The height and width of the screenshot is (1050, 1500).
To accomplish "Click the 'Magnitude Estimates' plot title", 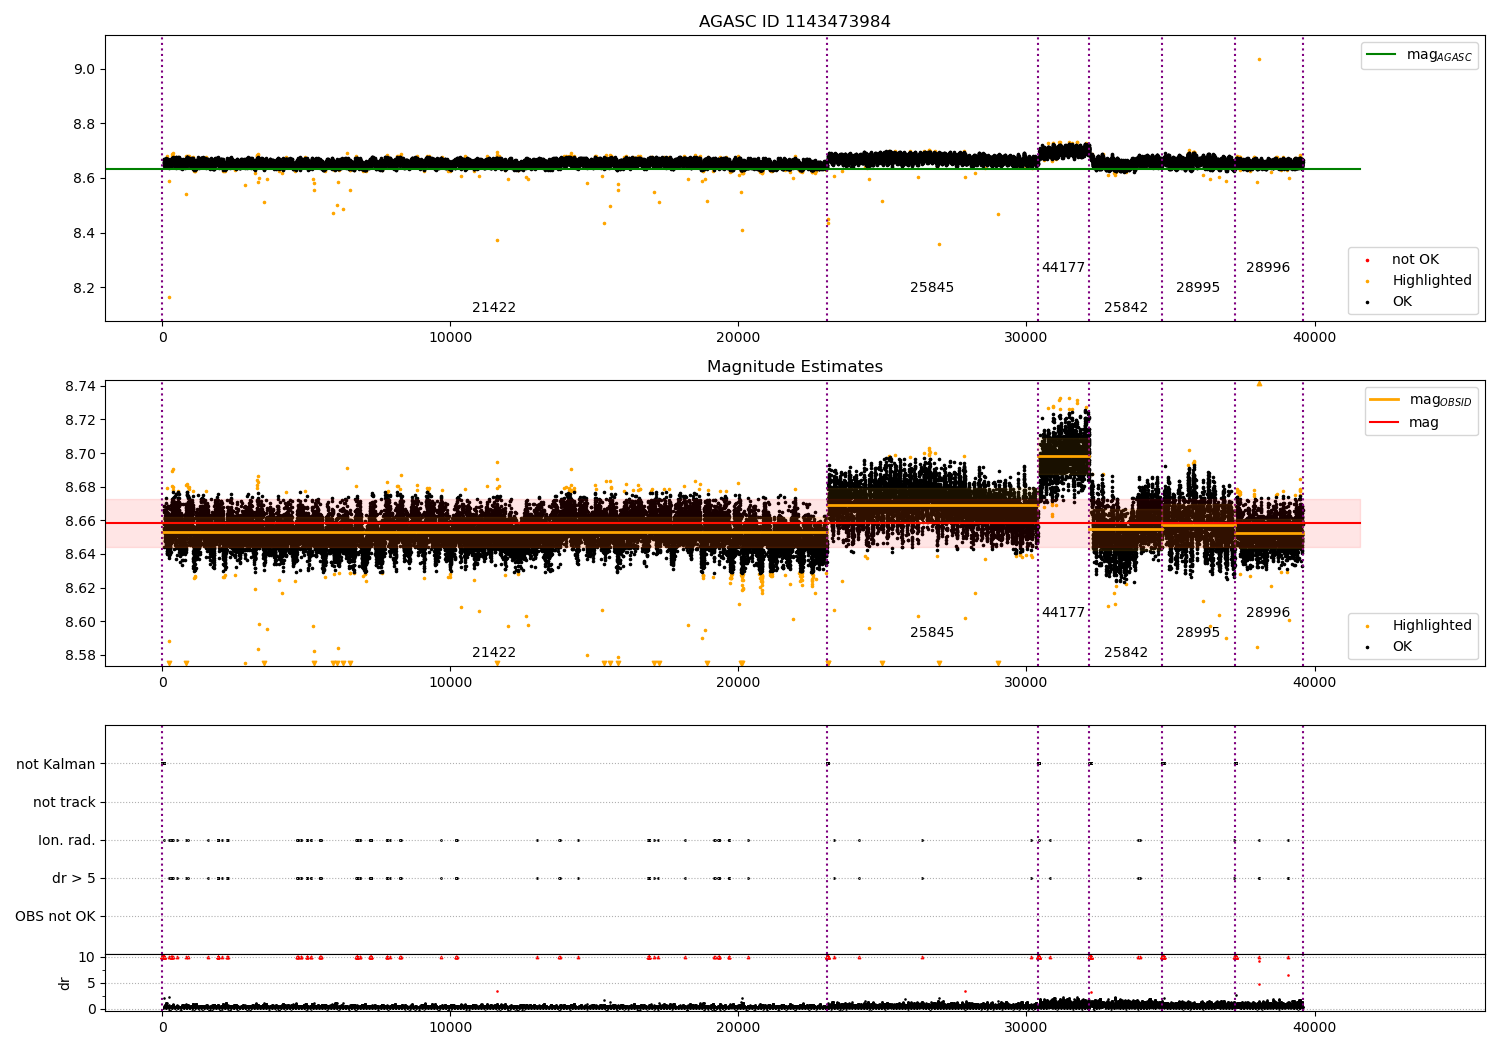I will click(794, 367).
